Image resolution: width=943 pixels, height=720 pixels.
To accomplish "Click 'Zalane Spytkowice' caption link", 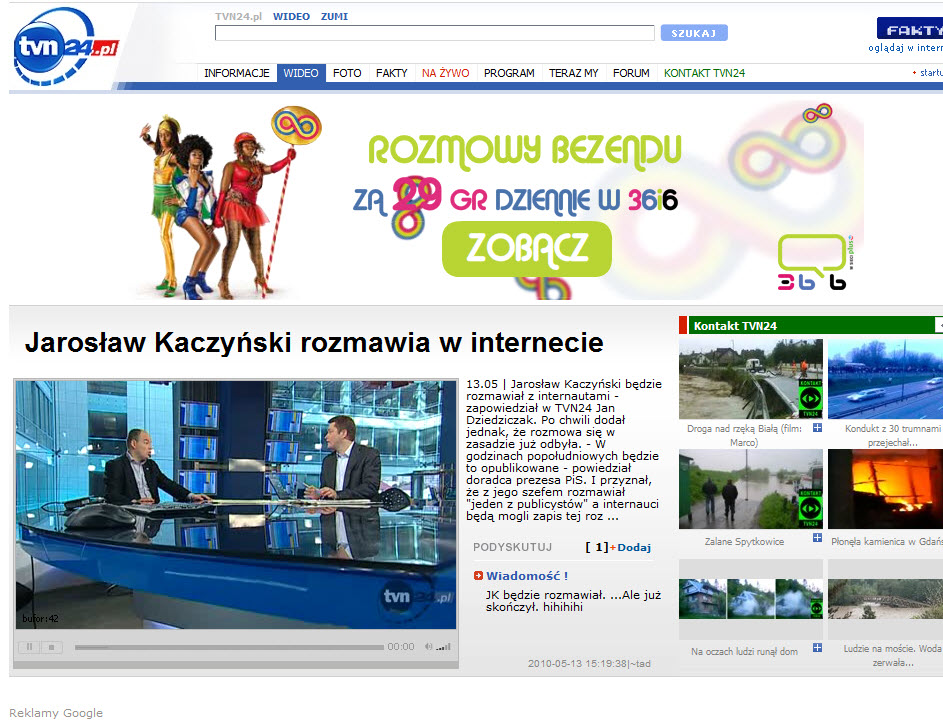I will pos(745,541).
